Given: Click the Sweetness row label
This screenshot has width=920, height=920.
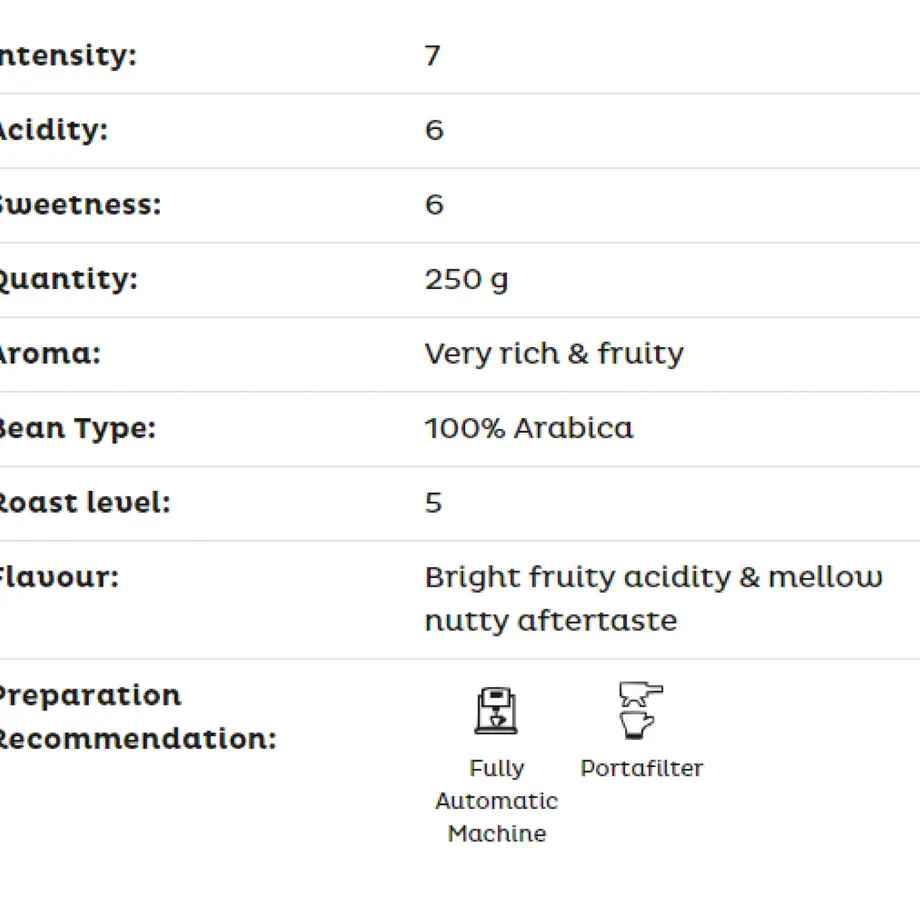Looking at the screenshot, I should click(80, 205).
